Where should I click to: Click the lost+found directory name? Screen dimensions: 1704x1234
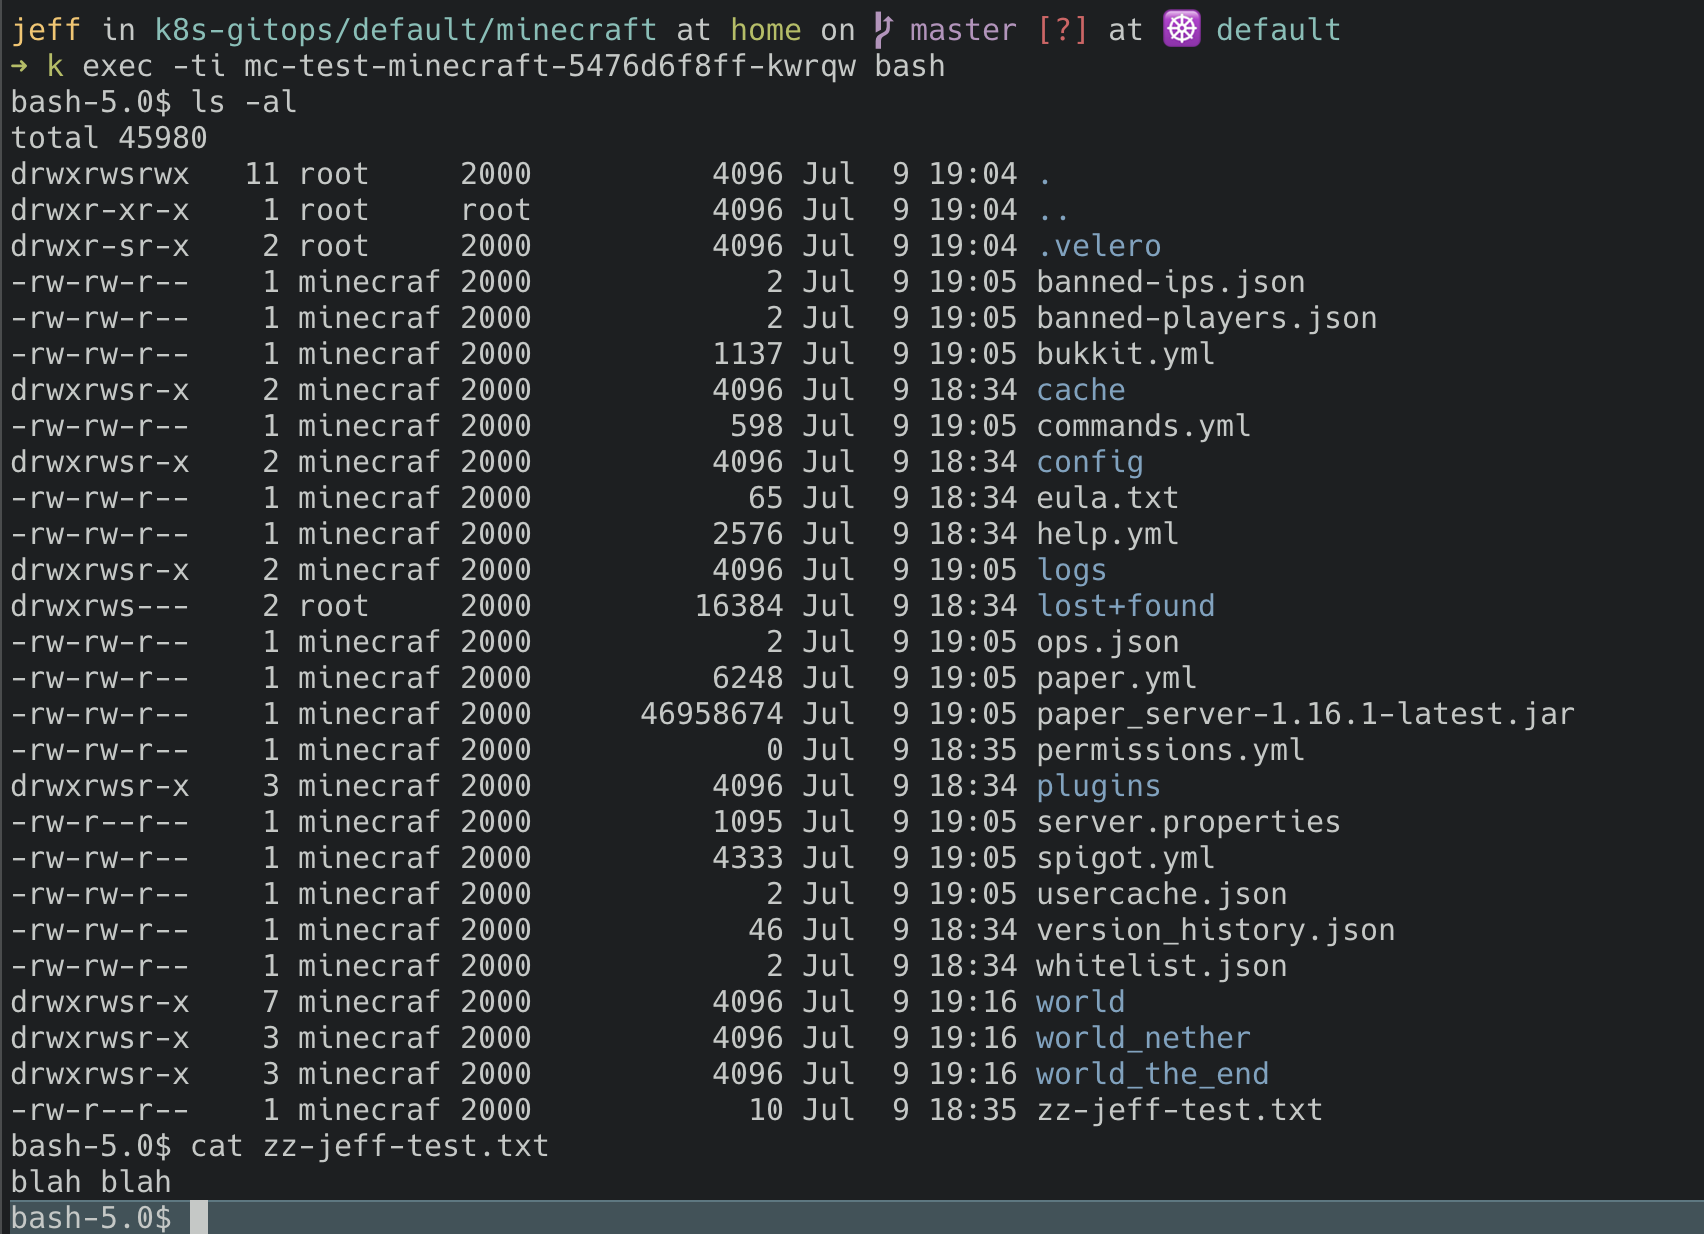coord(1125,605)
